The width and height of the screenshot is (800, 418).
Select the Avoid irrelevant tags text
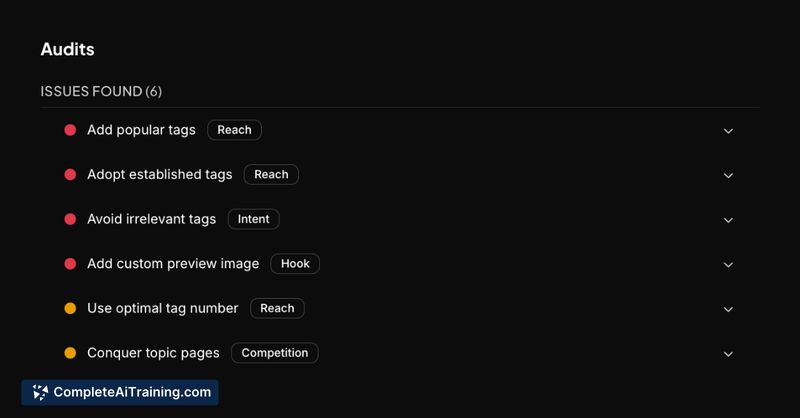(152, 219)
